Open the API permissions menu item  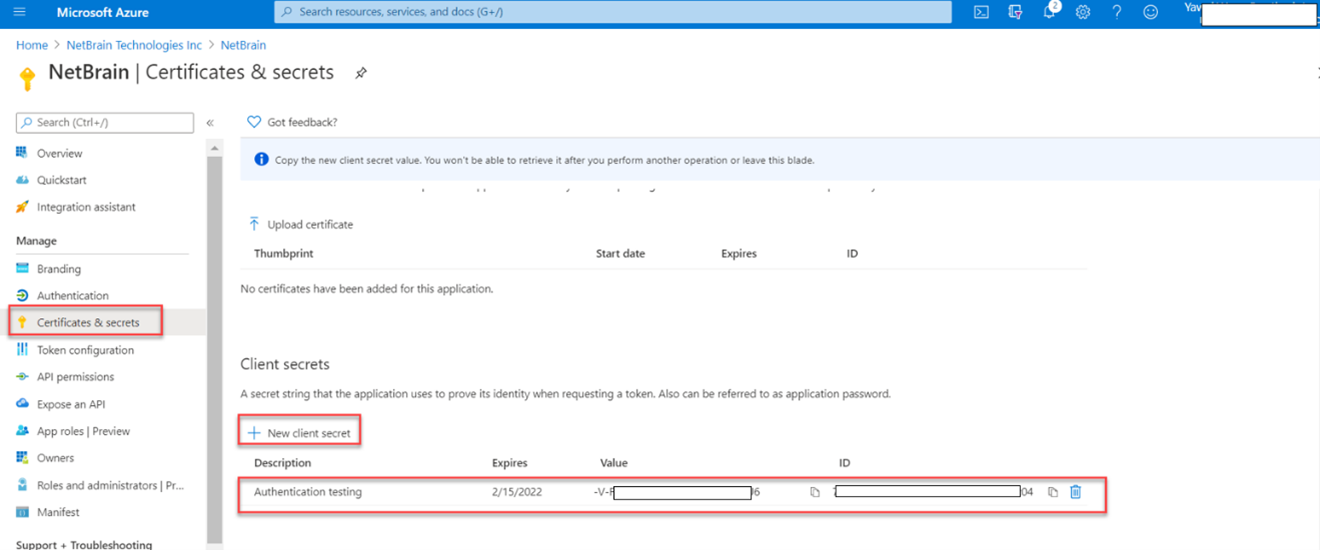pos(75,377)
